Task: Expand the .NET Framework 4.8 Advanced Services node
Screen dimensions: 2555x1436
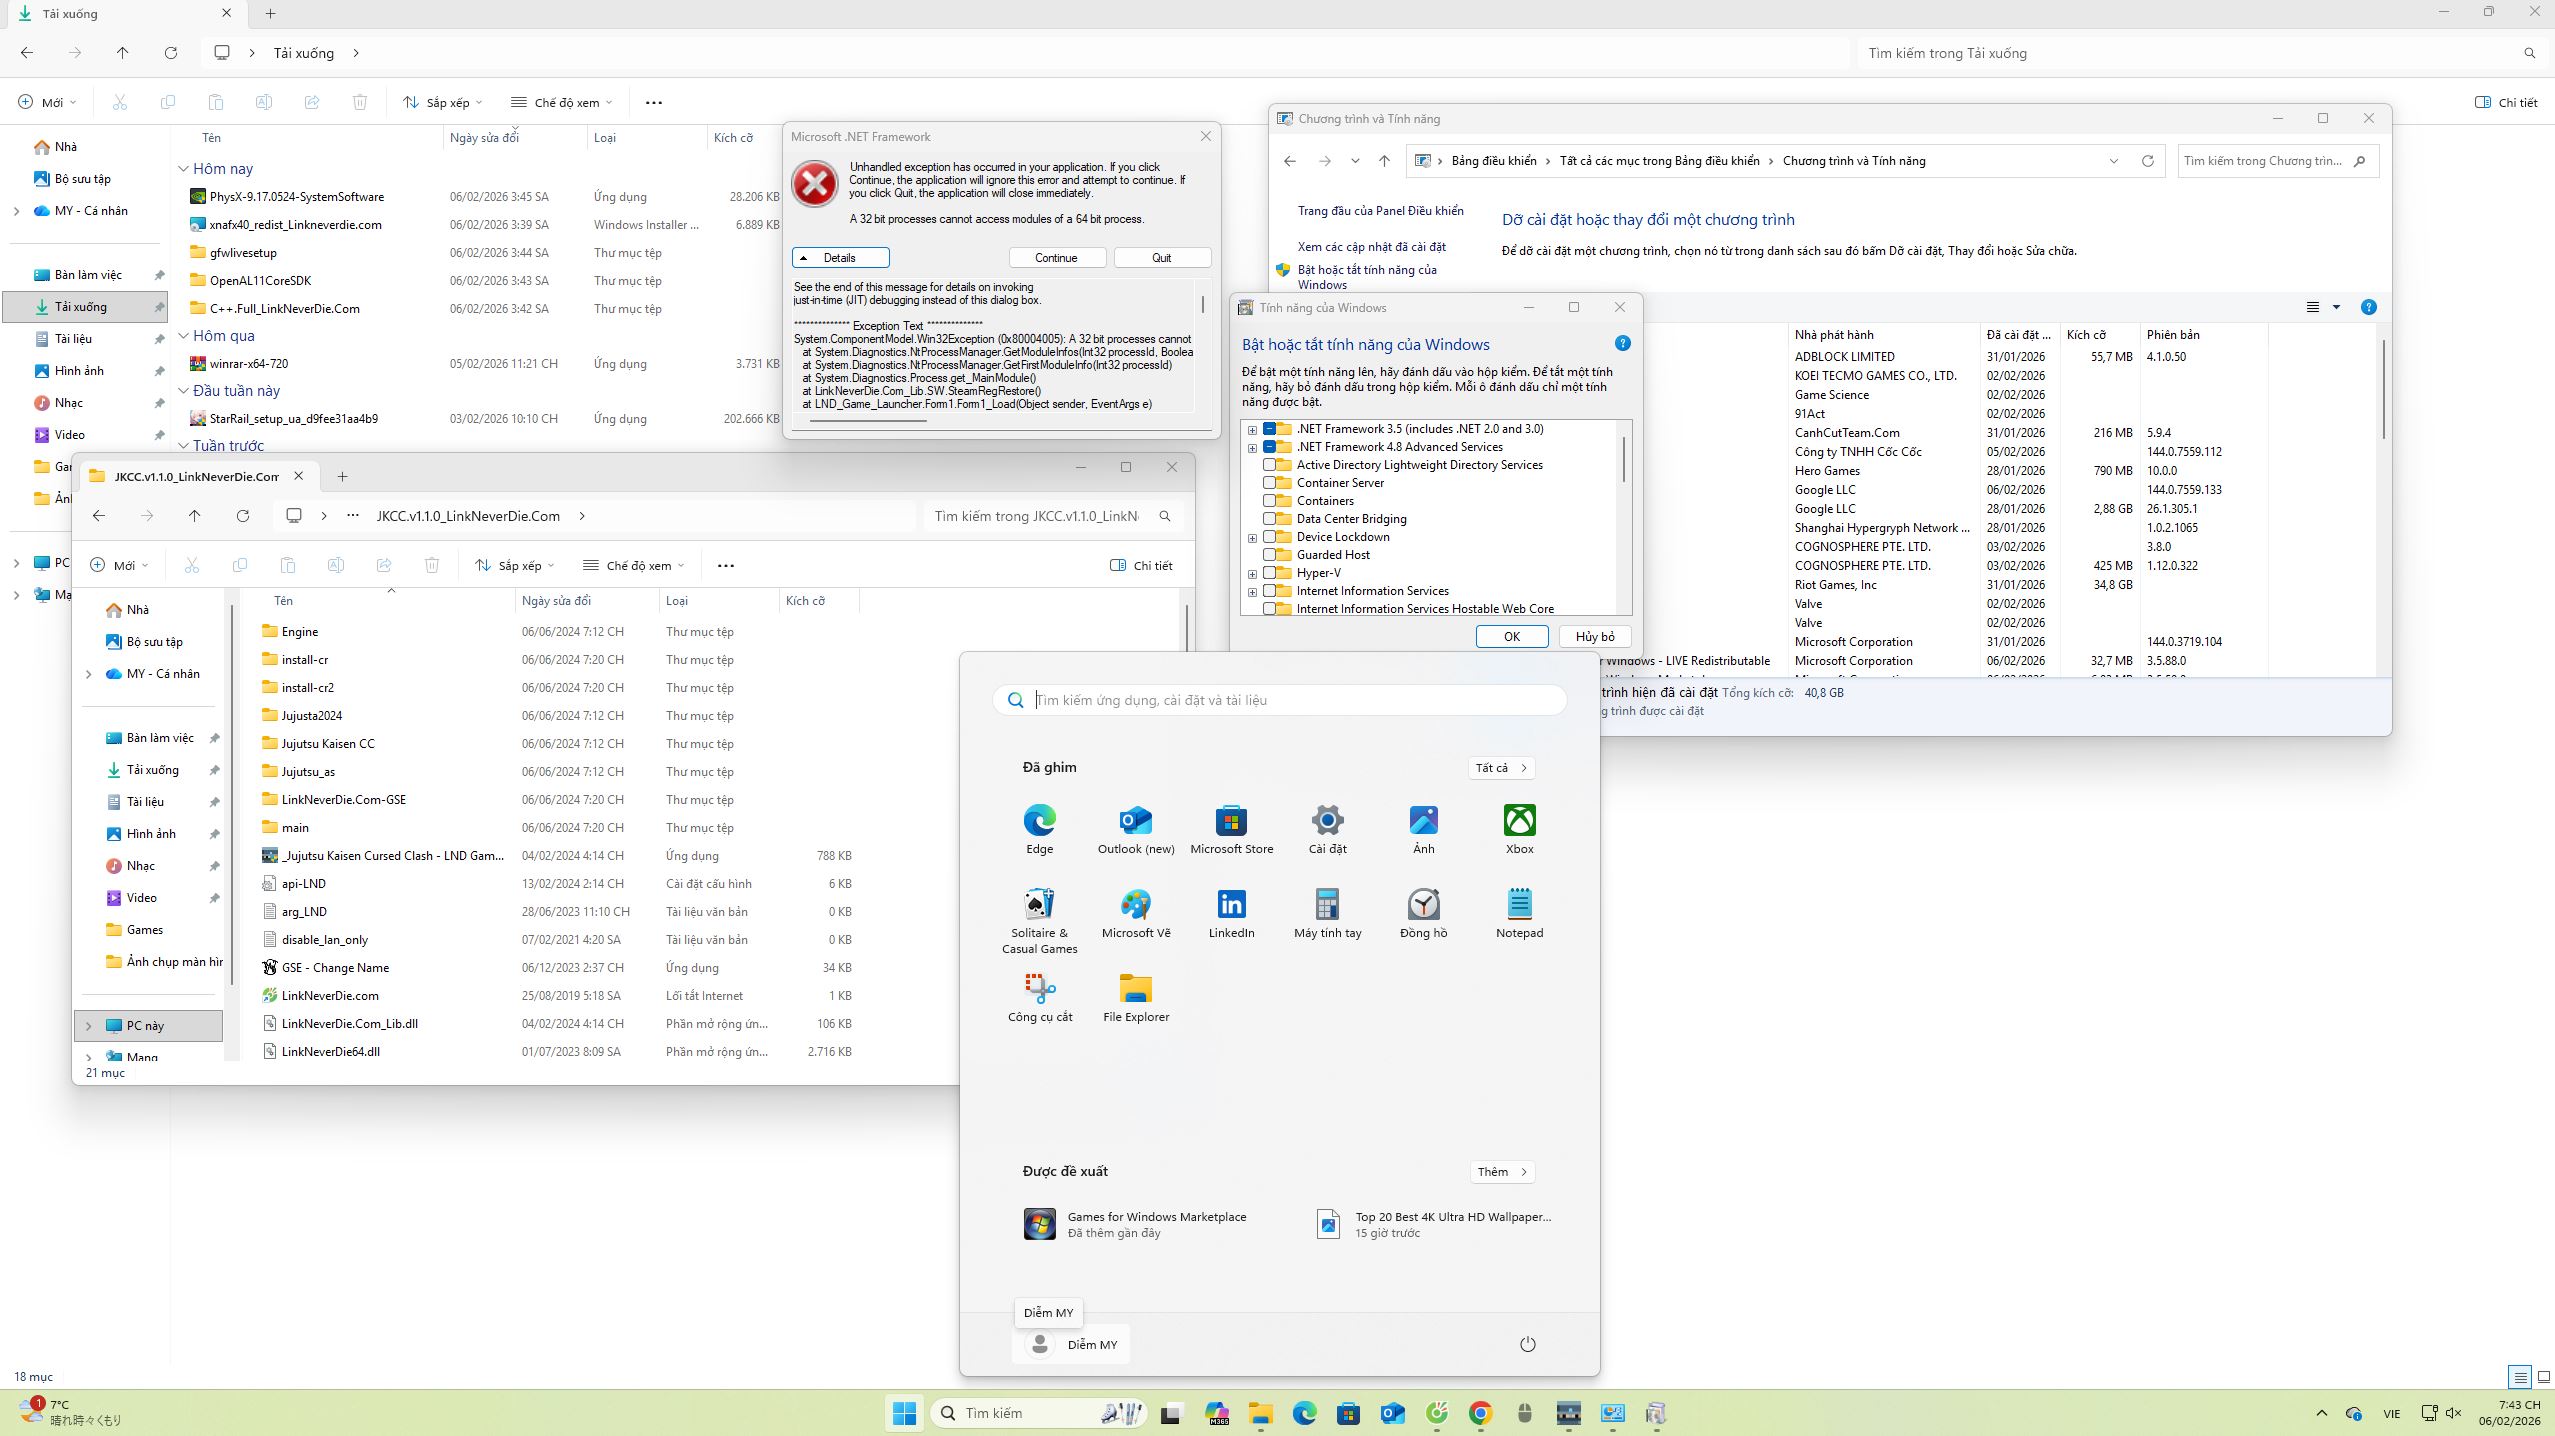Action: tap(1253, 447)
